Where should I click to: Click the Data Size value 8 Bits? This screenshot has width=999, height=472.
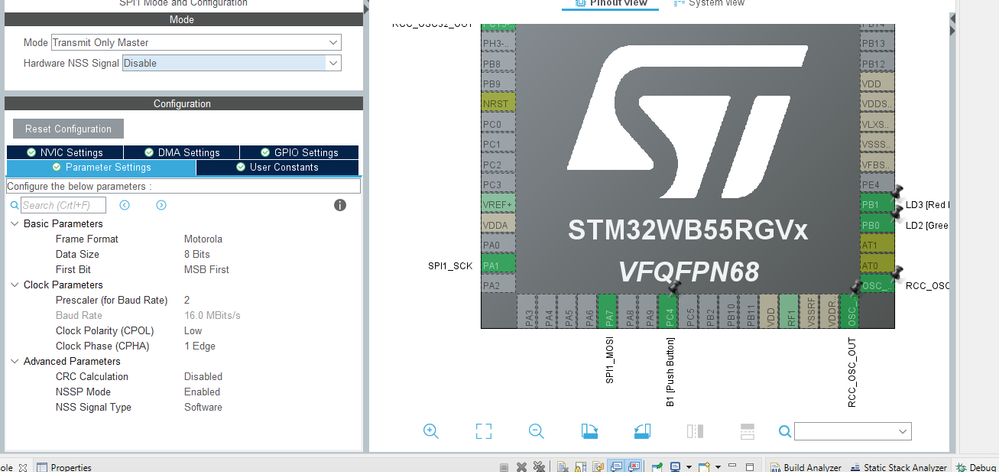pos(197,254)
